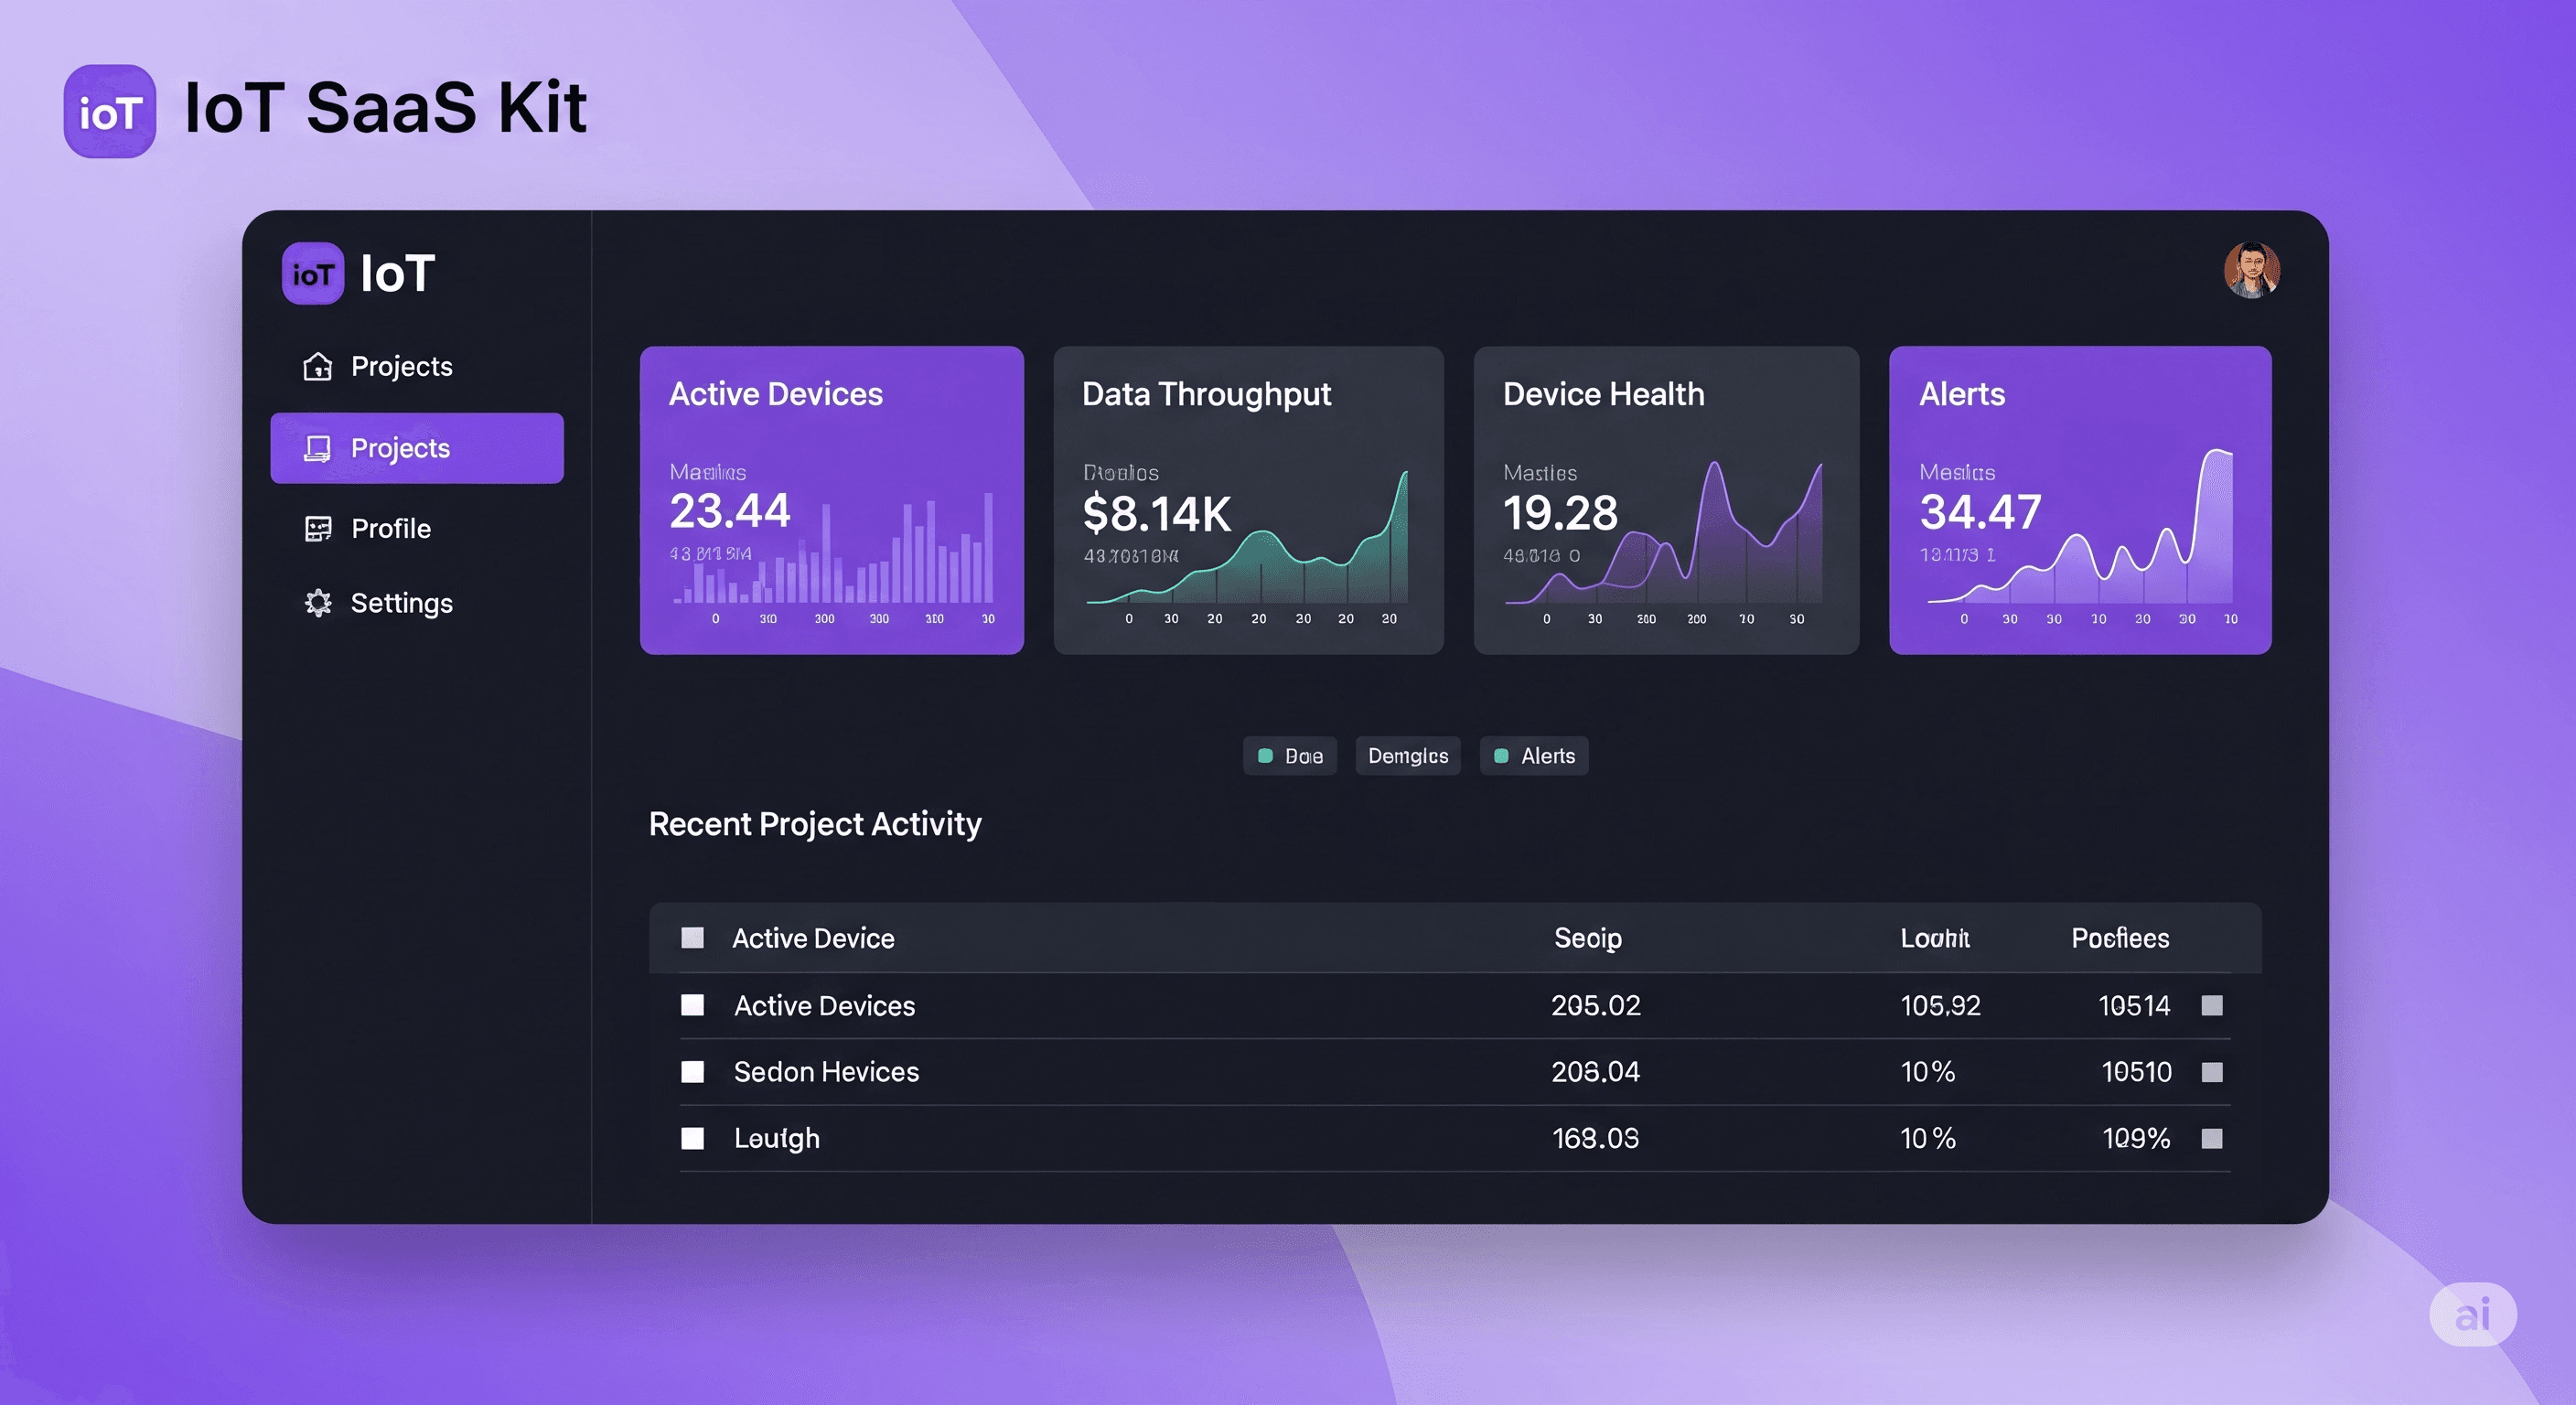Click the Settings gear icon

318,603
